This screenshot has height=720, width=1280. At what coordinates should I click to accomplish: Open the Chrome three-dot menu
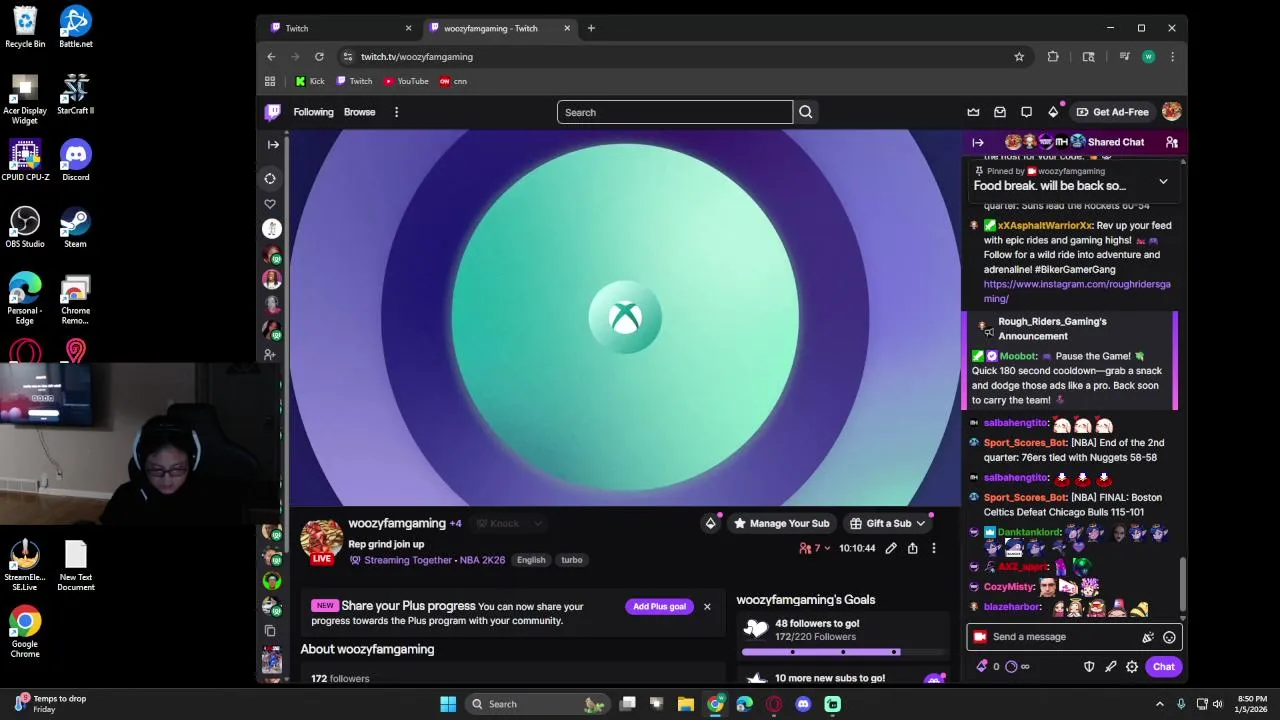pyautogui.click(x=1172, y=57)
